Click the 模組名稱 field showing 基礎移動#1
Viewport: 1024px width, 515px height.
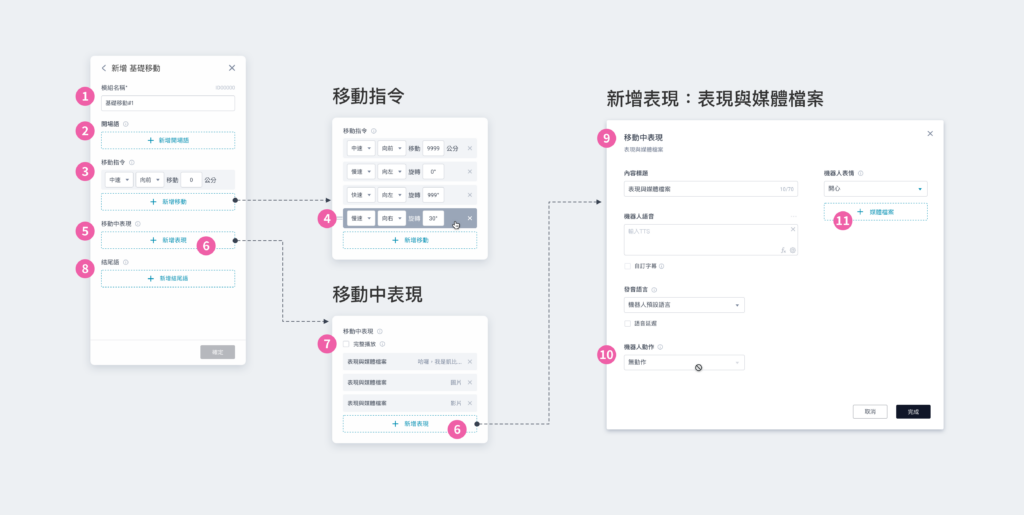coord(168,103)
